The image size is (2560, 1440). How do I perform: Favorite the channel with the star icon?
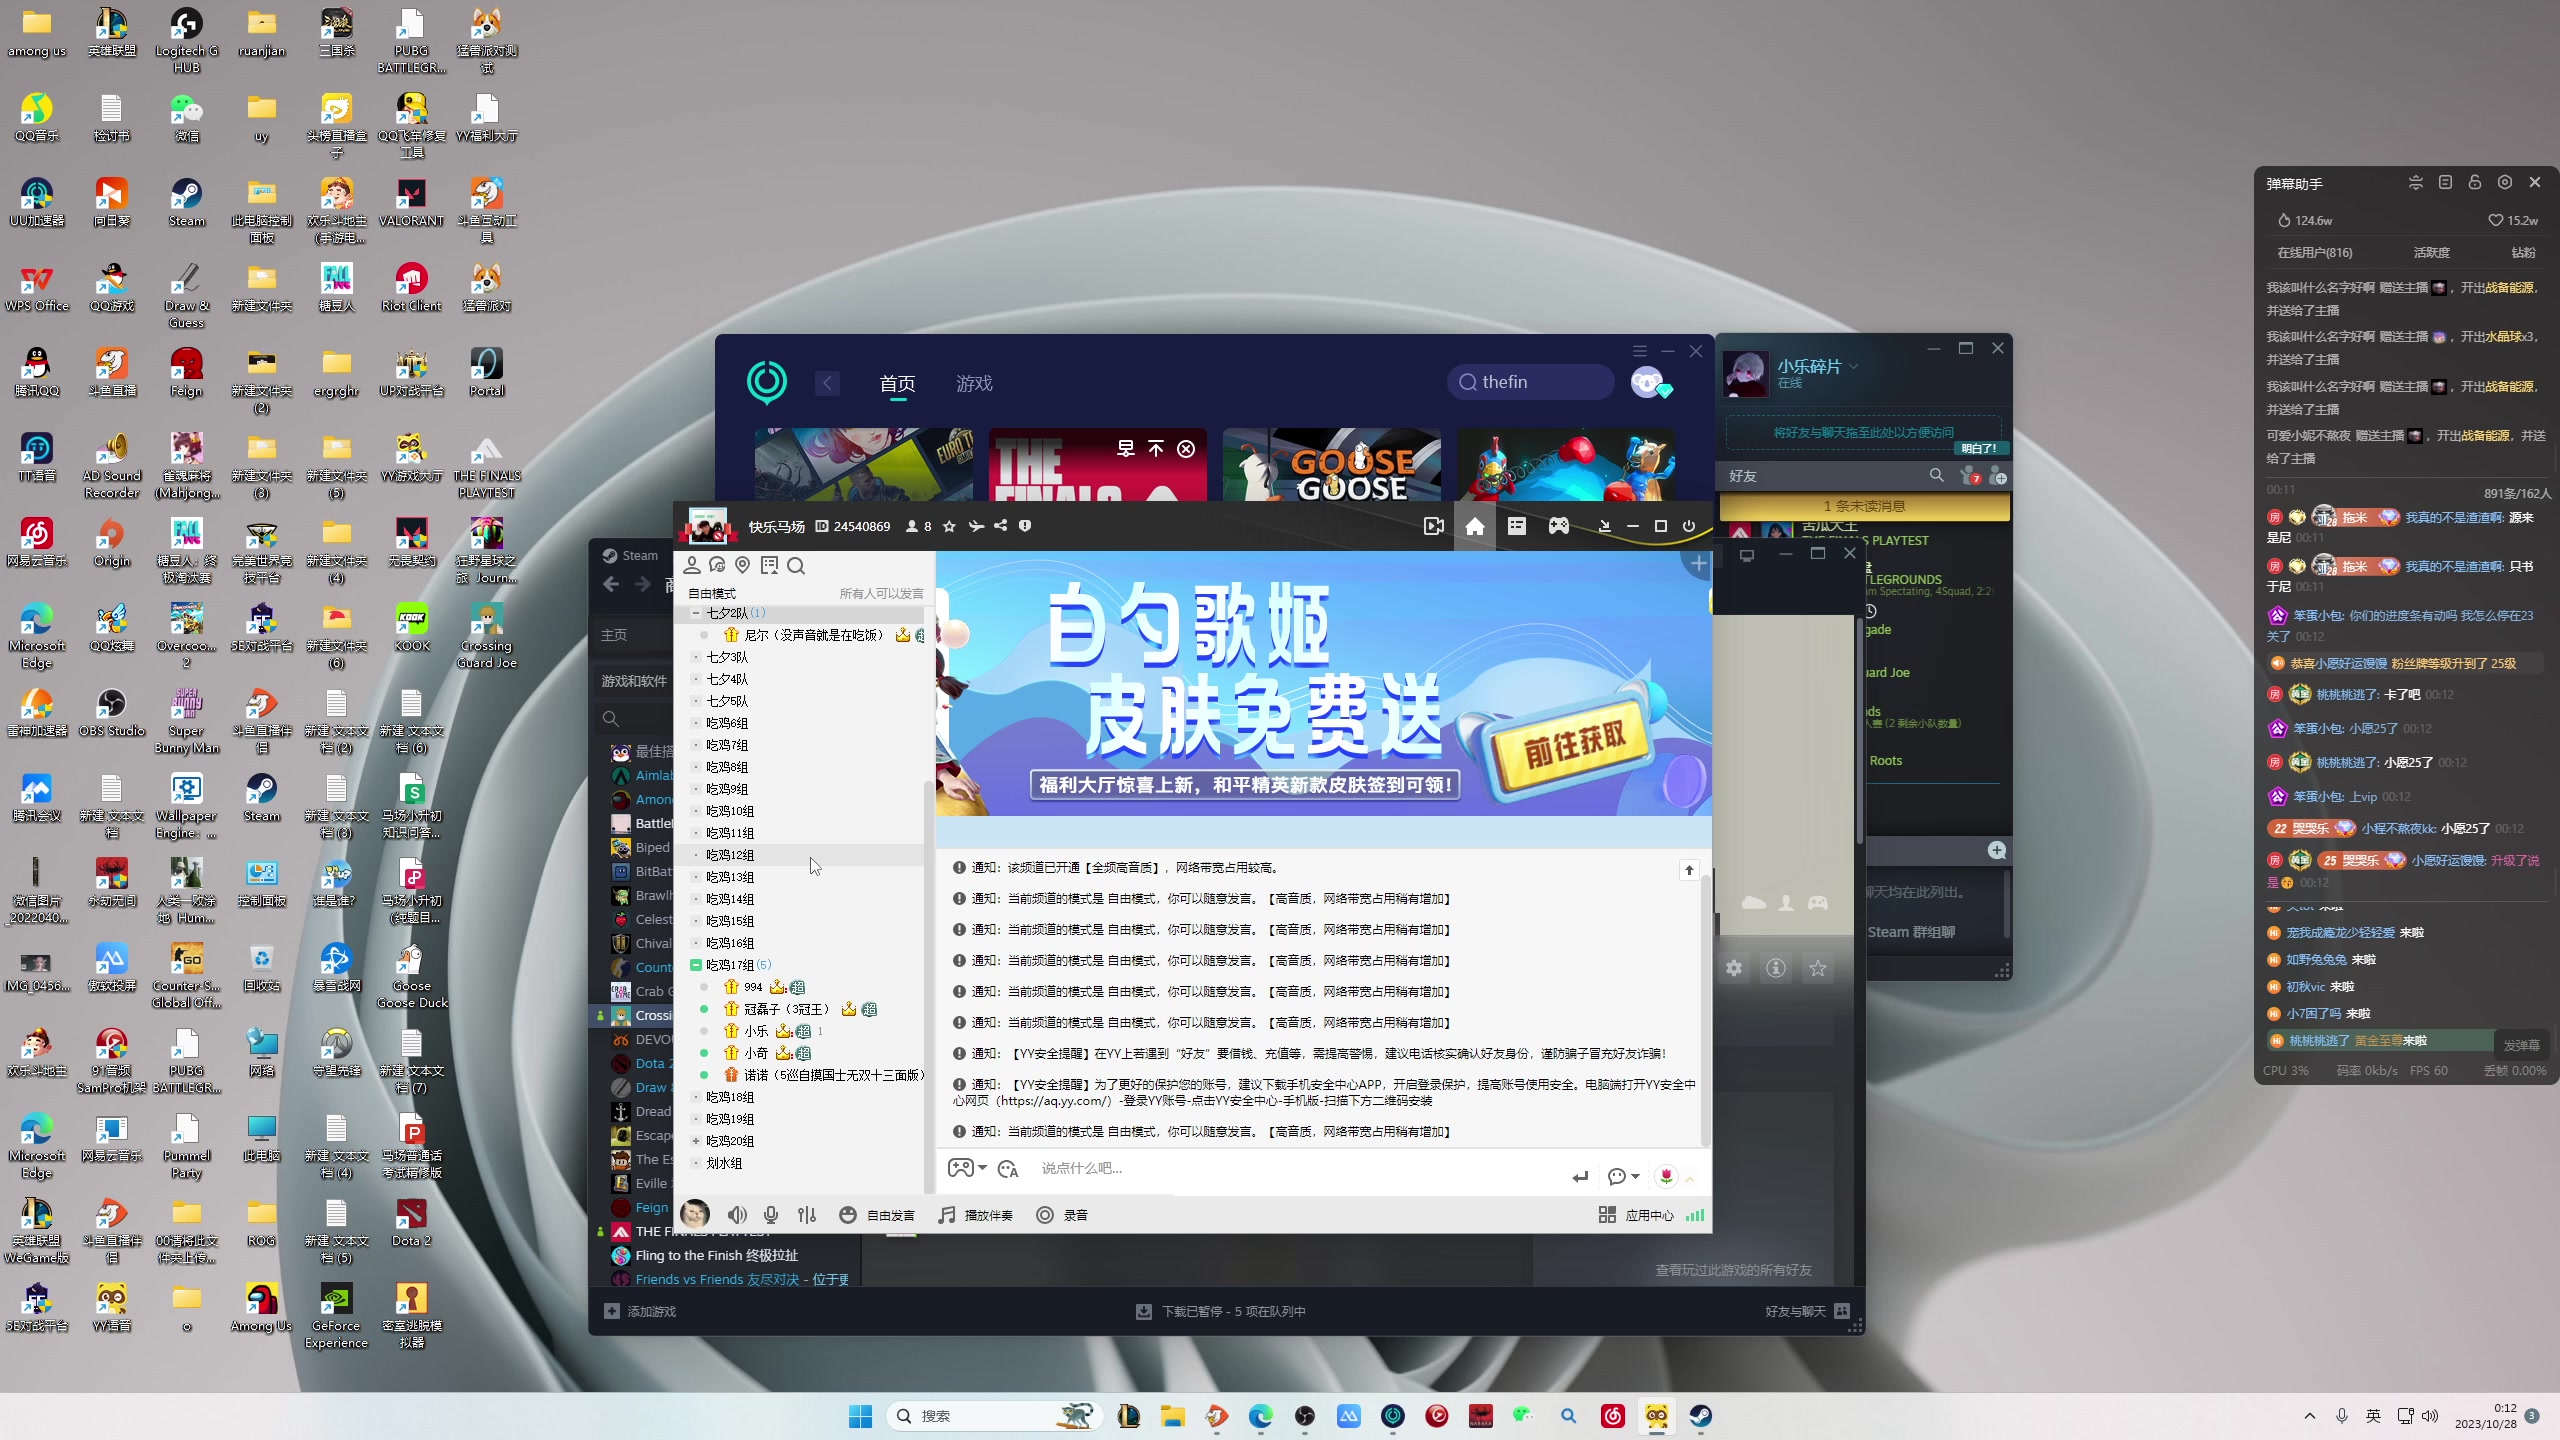click(x=949, y=526)
